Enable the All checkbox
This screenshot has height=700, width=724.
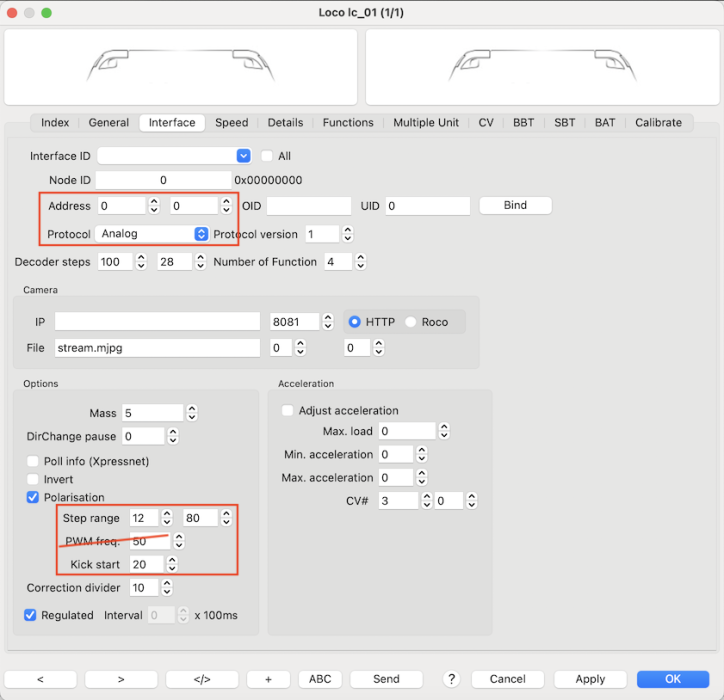(267, 156)
